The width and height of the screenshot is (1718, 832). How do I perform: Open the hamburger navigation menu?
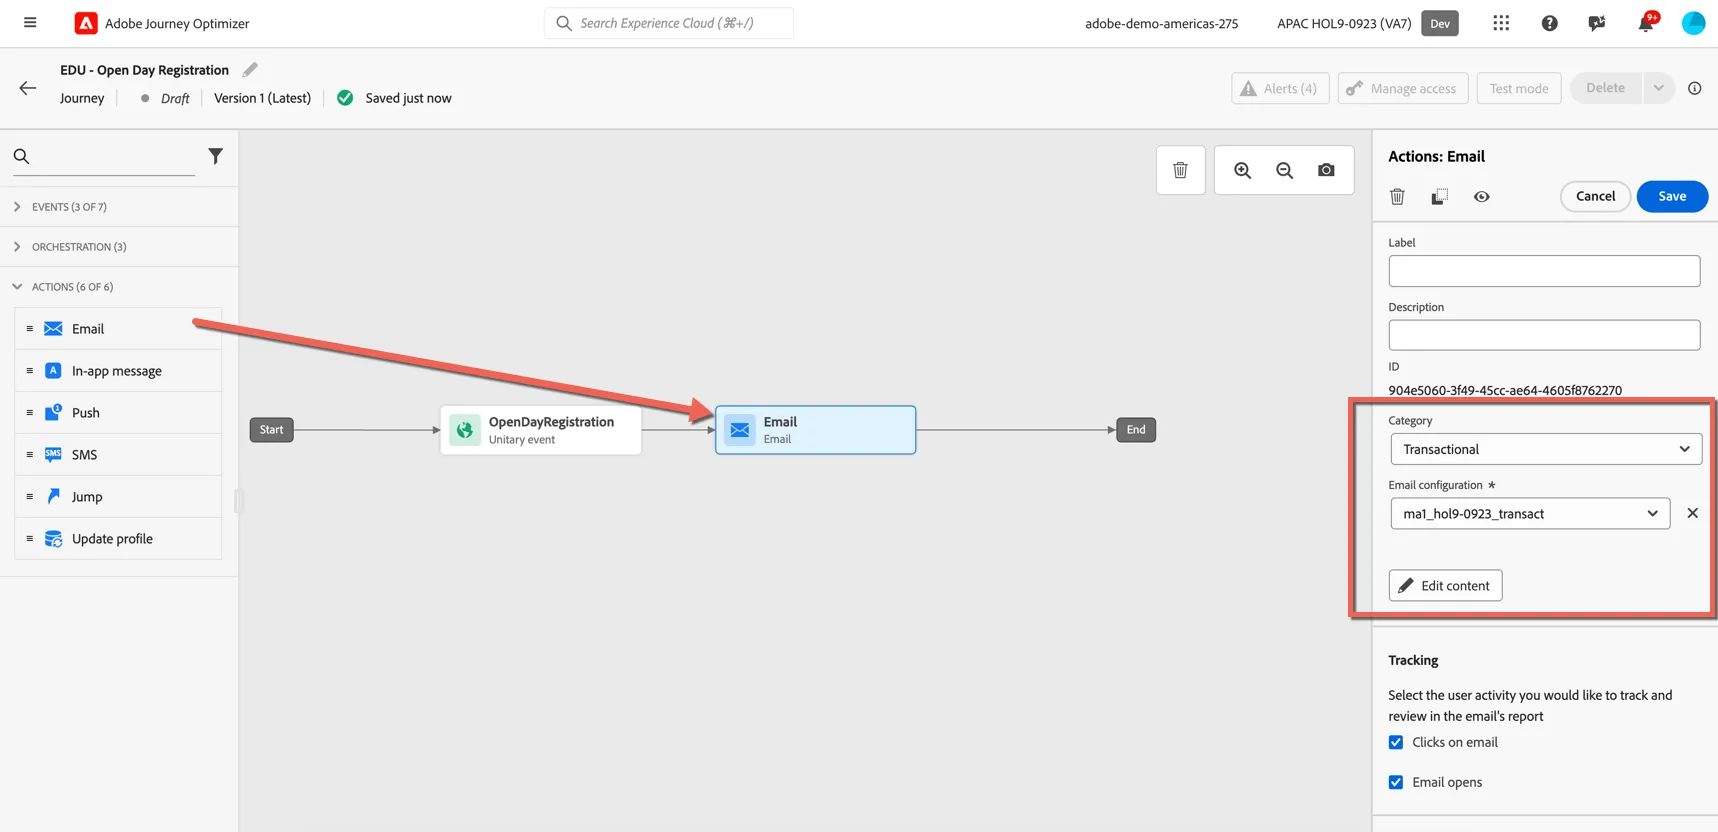pyautogui.click(x=30, y=22)
